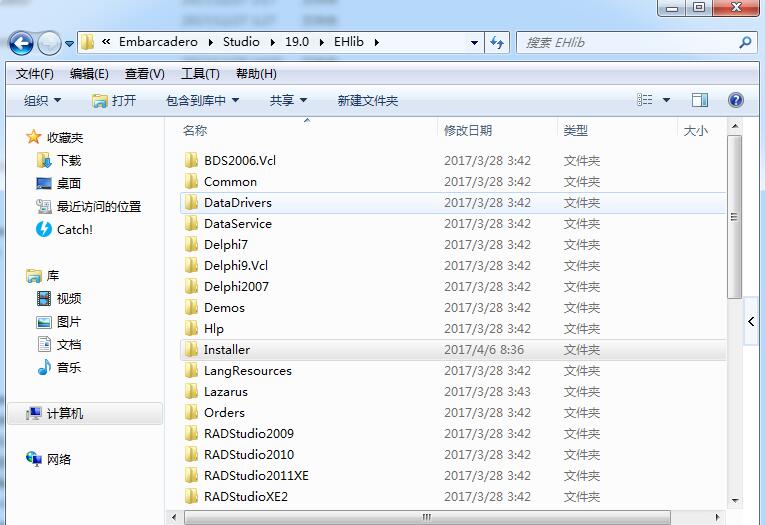Open 最近访问的位置 in favorites
This screenshot has height=525, width=765.
point(89,206)
